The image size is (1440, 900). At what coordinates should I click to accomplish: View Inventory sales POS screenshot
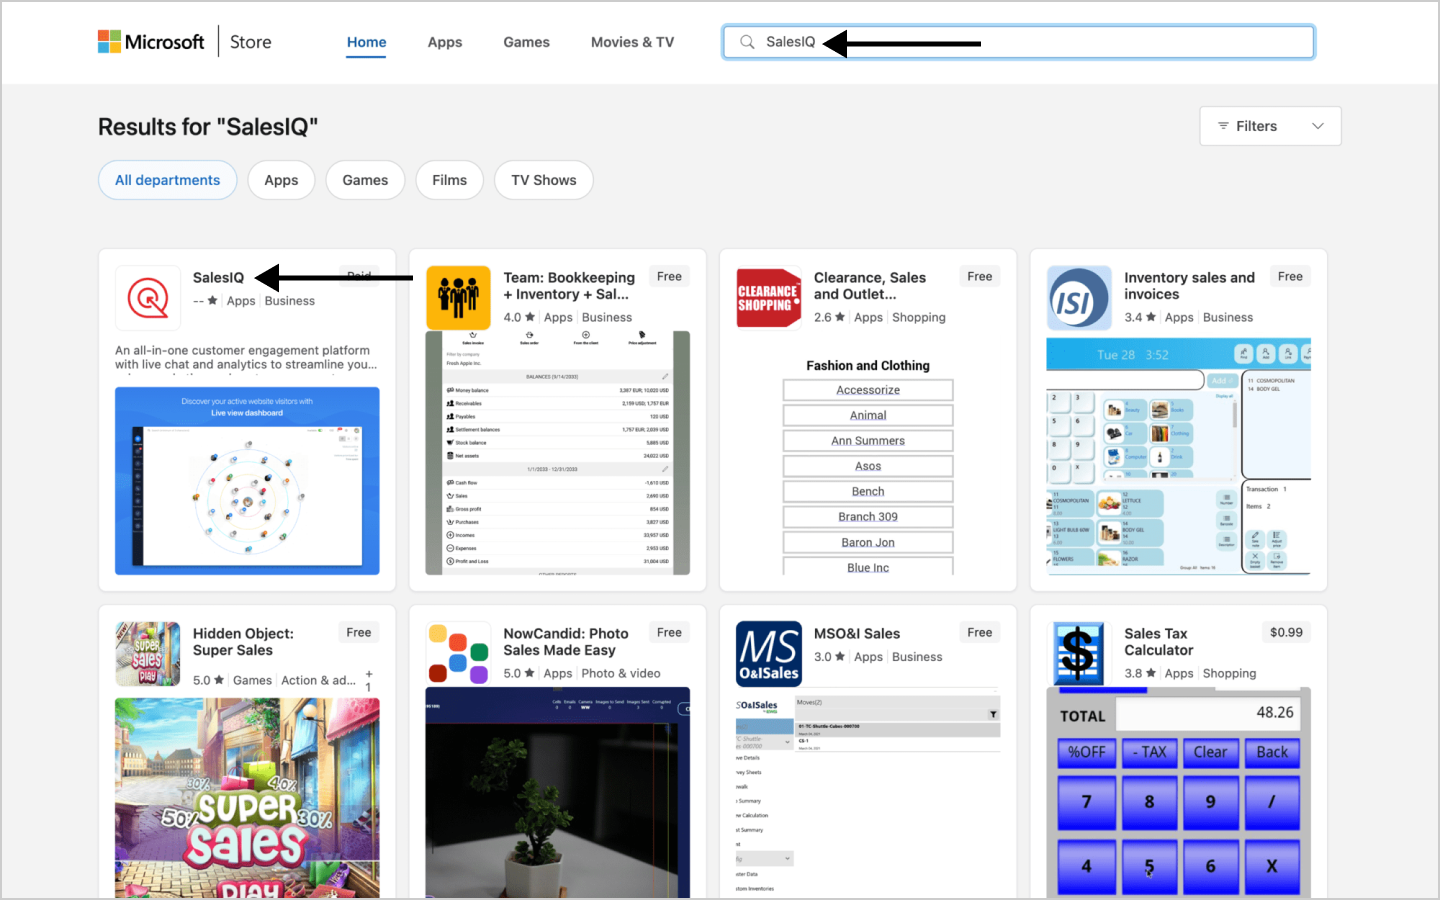(x=1179, y=456)
